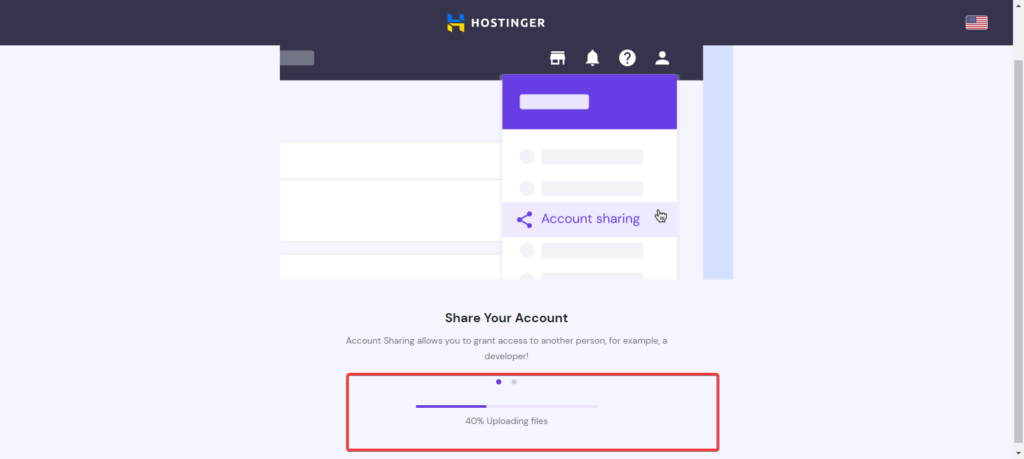This screenshot has height=459, width=1024.
Task: Click the Hostinger logo in the header
Action: (x=496, y=23)
